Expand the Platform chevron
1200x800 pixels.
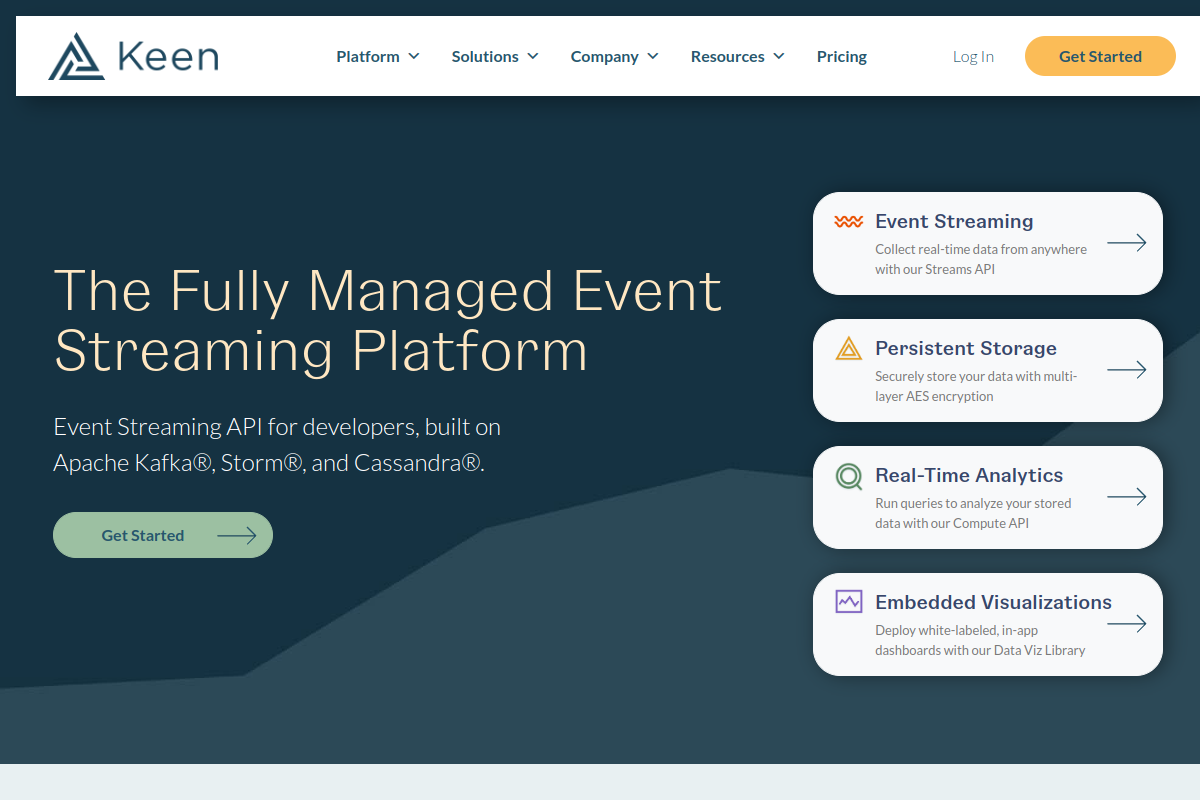tap(413, 56)
